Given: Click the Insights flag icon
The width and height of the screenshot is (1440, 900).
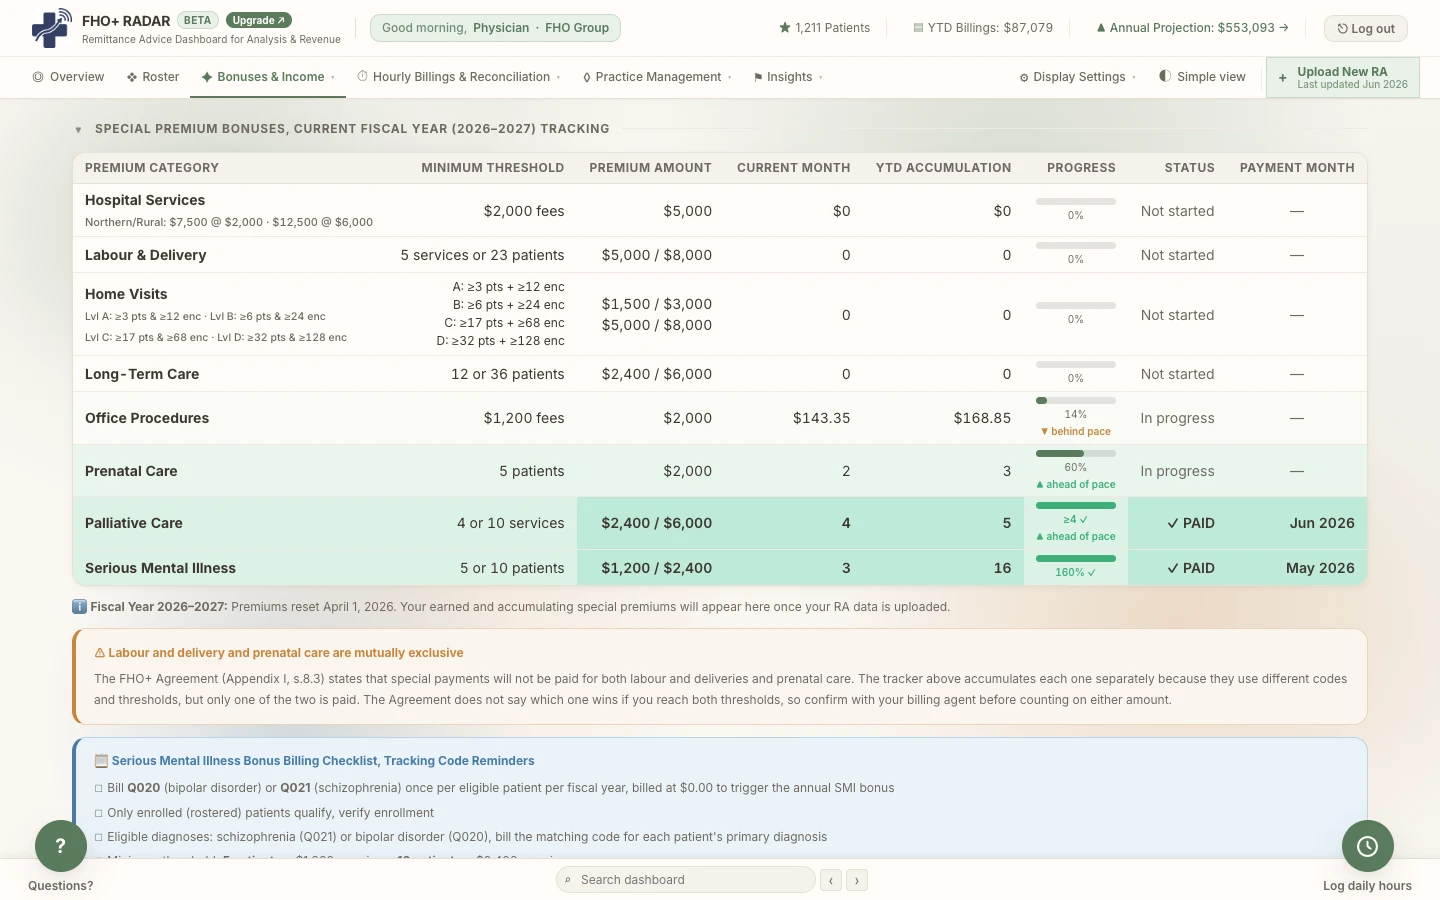Looking at the screenshot, I should tap(758, 77).
